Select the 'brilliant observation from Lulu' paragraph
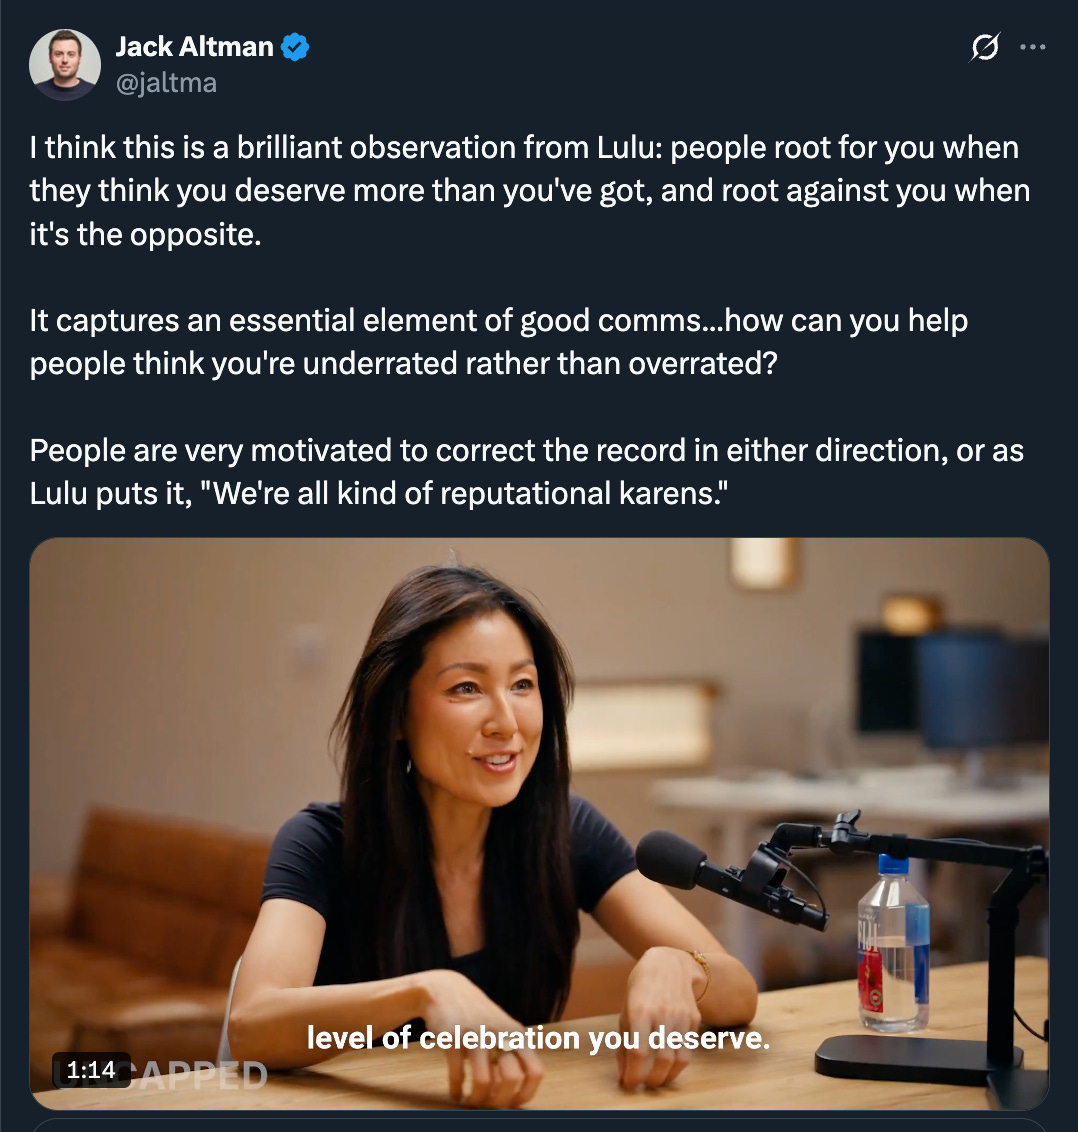Screen dimensions: 1078x1132 pyautogui.click(x=530, y=191)
